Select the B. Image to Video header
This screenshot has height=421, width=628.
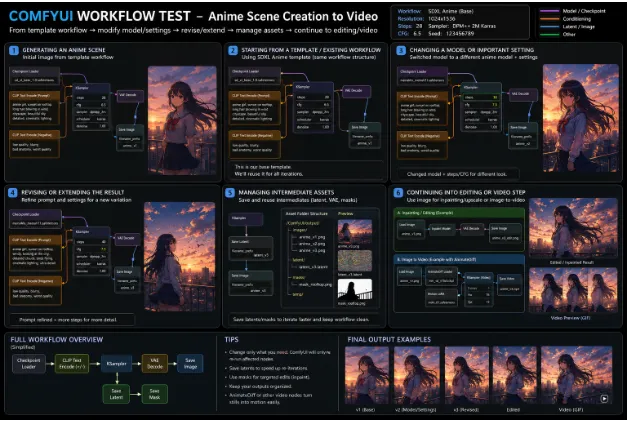pyautogui.click(x=459, y=260)
